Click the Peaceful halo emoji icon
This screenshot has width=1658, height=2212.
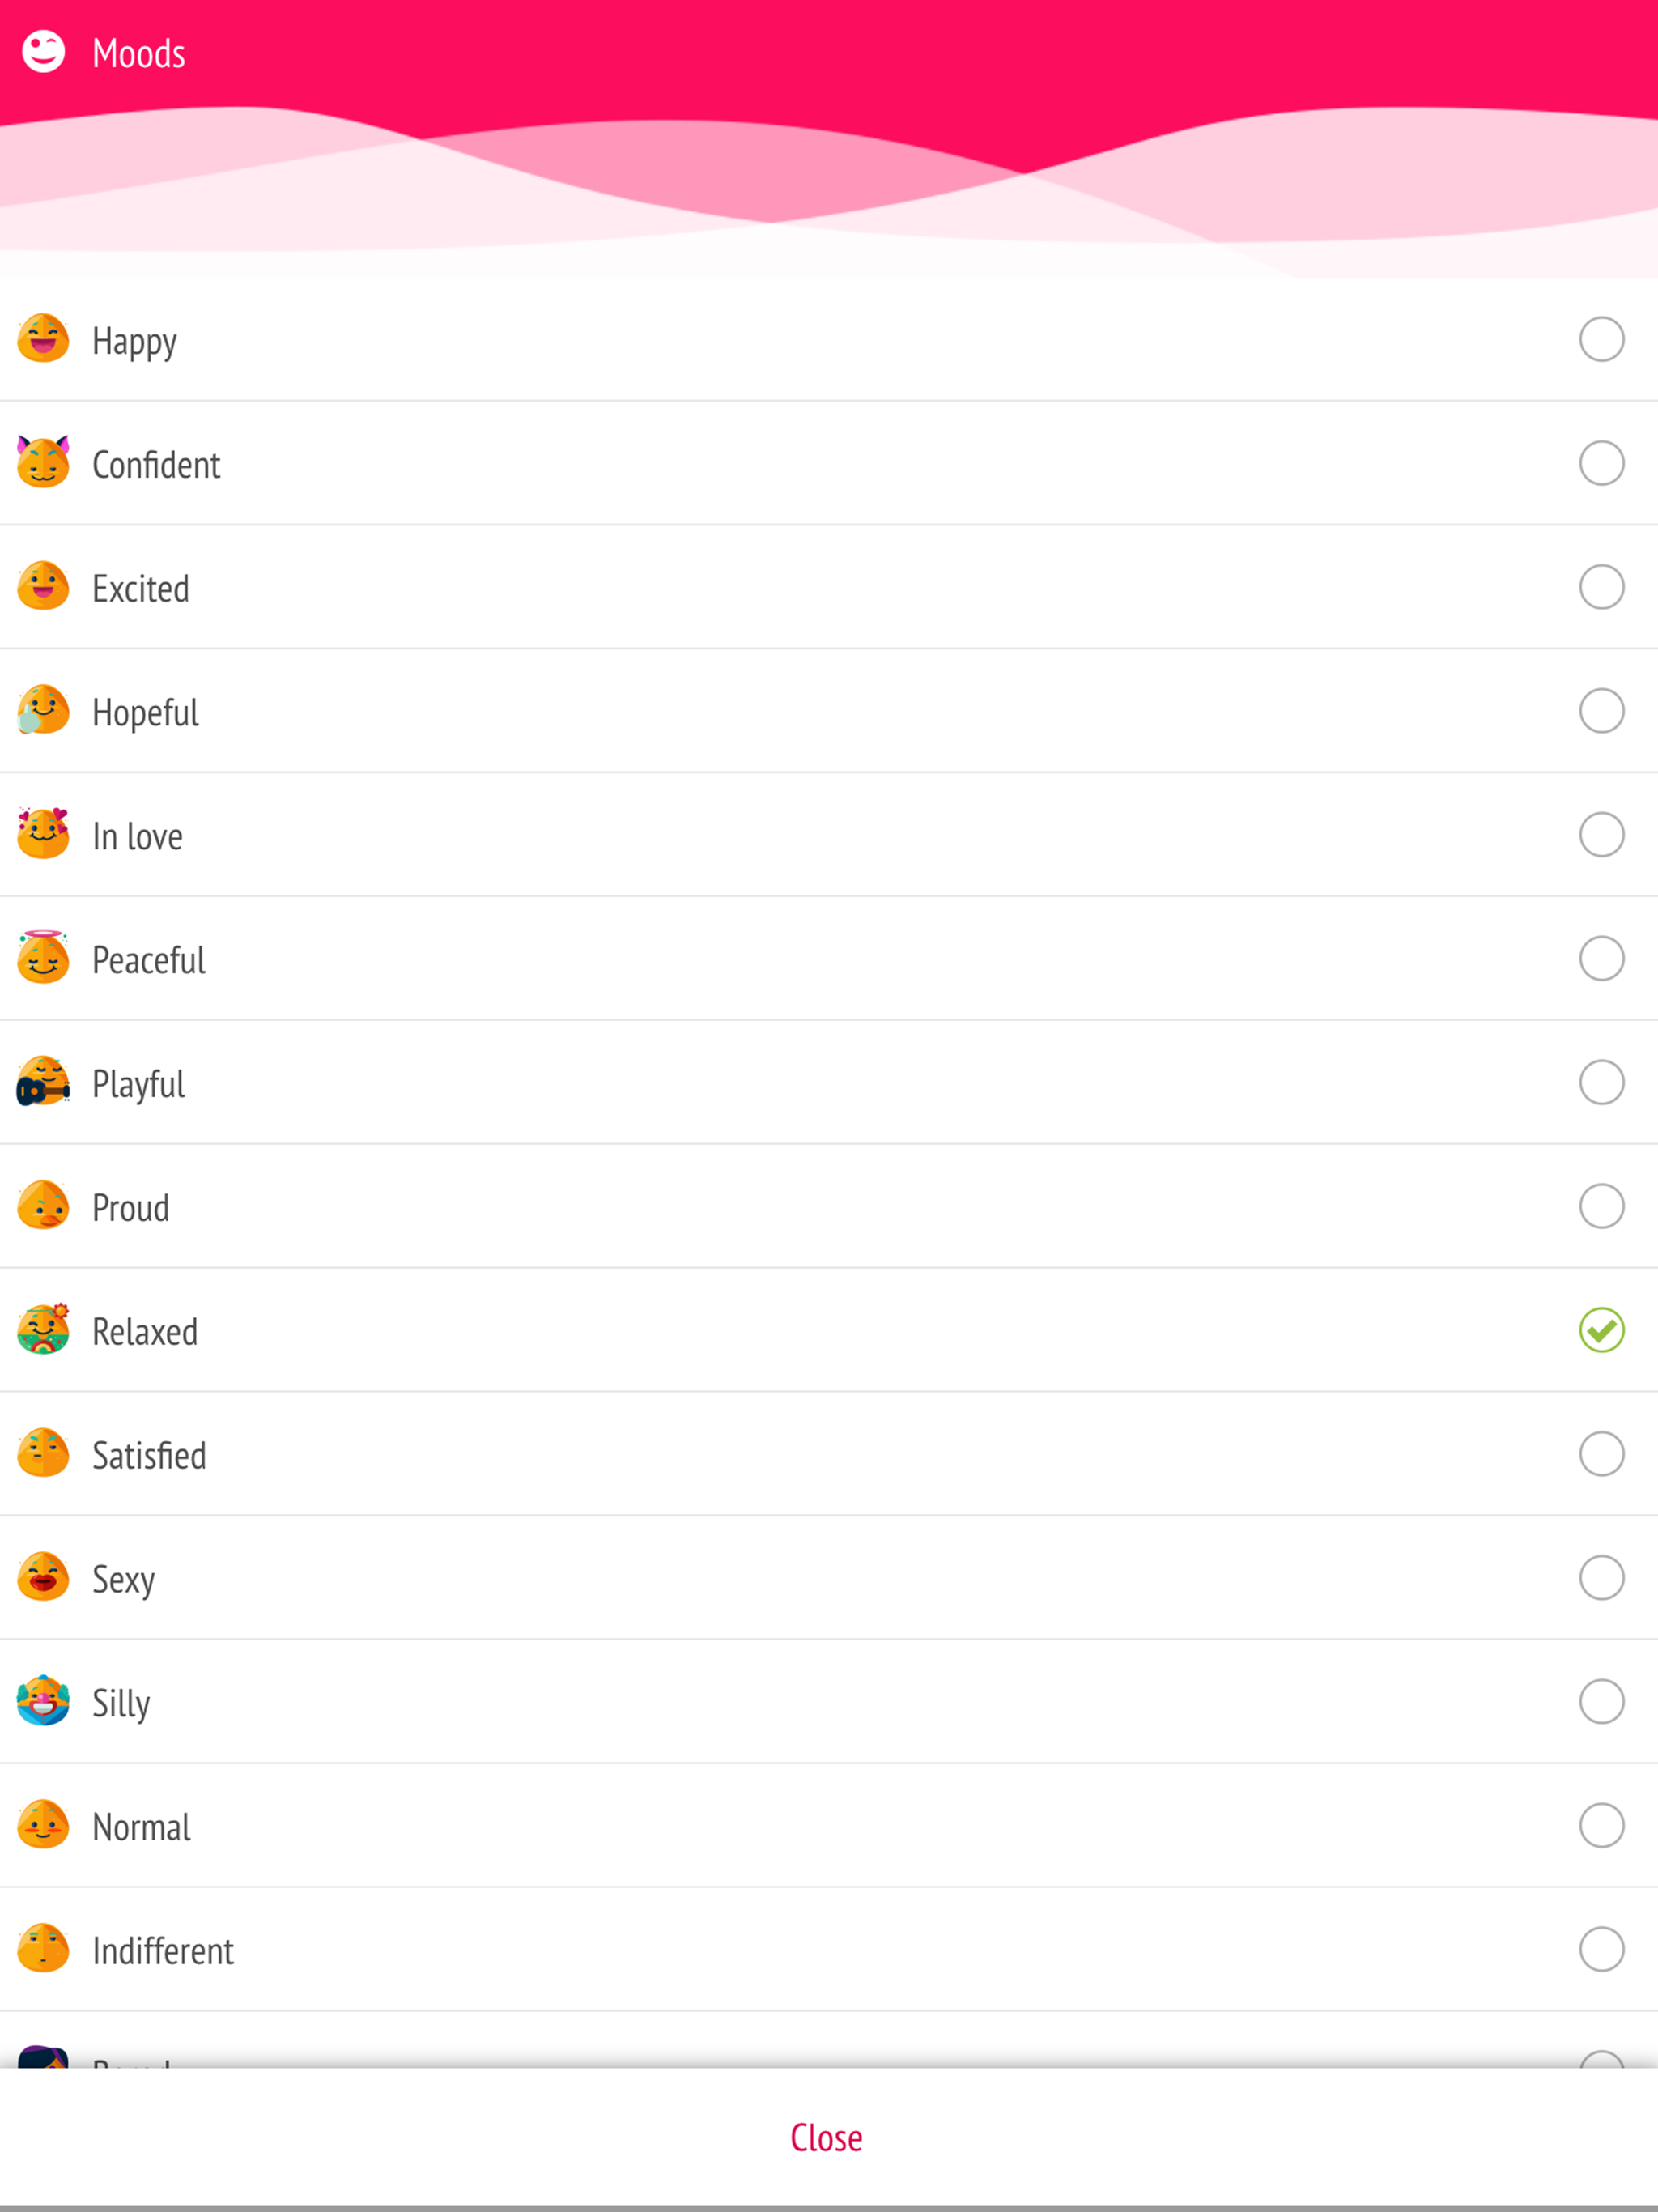coord(44,958)
